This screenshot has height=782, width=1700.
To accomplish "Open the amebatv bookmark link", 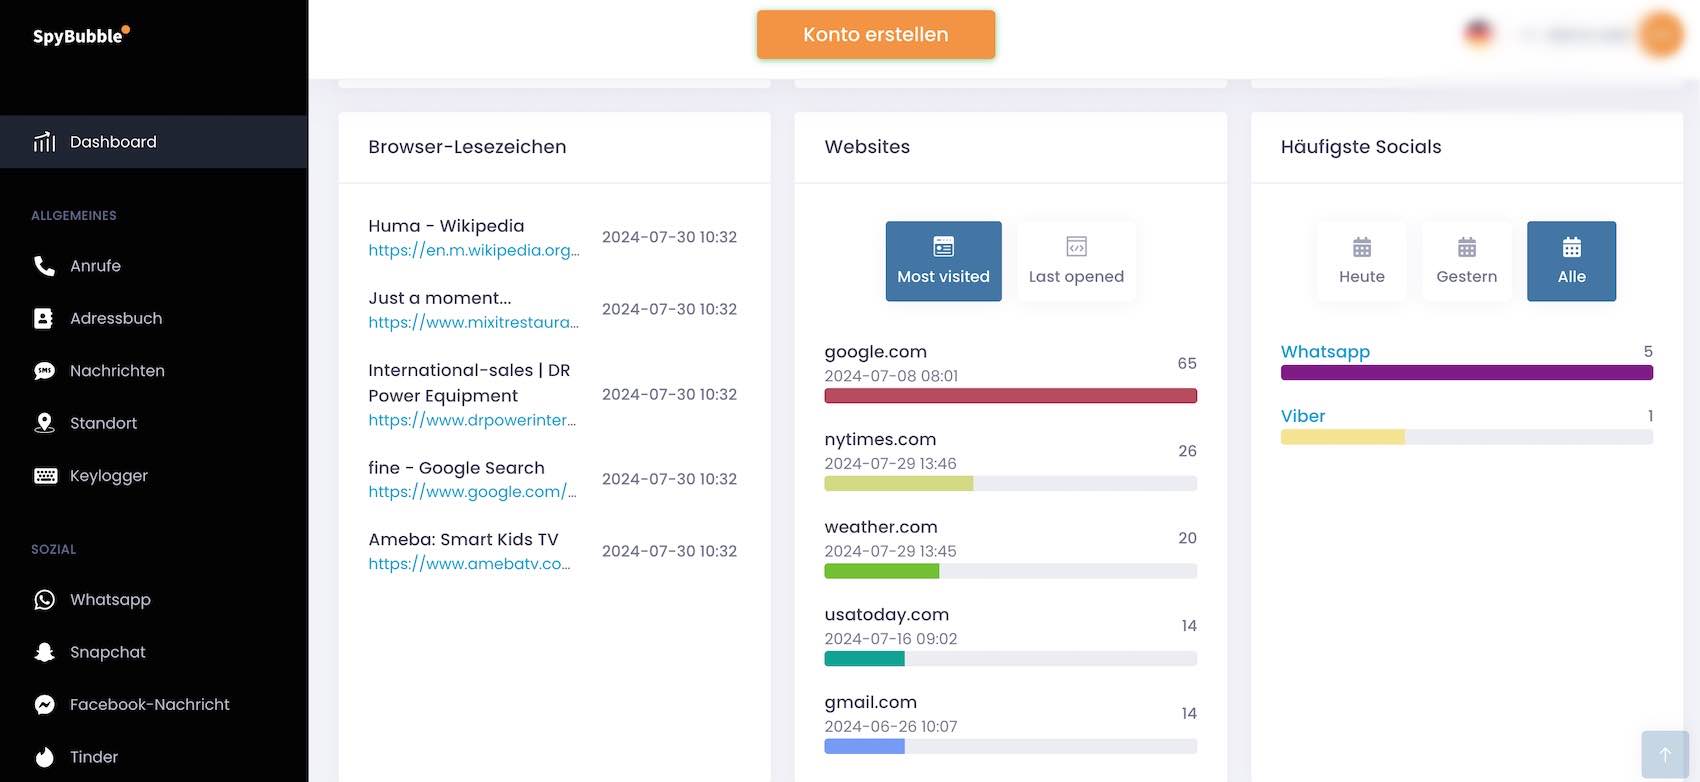I will [x=470, y=564].
